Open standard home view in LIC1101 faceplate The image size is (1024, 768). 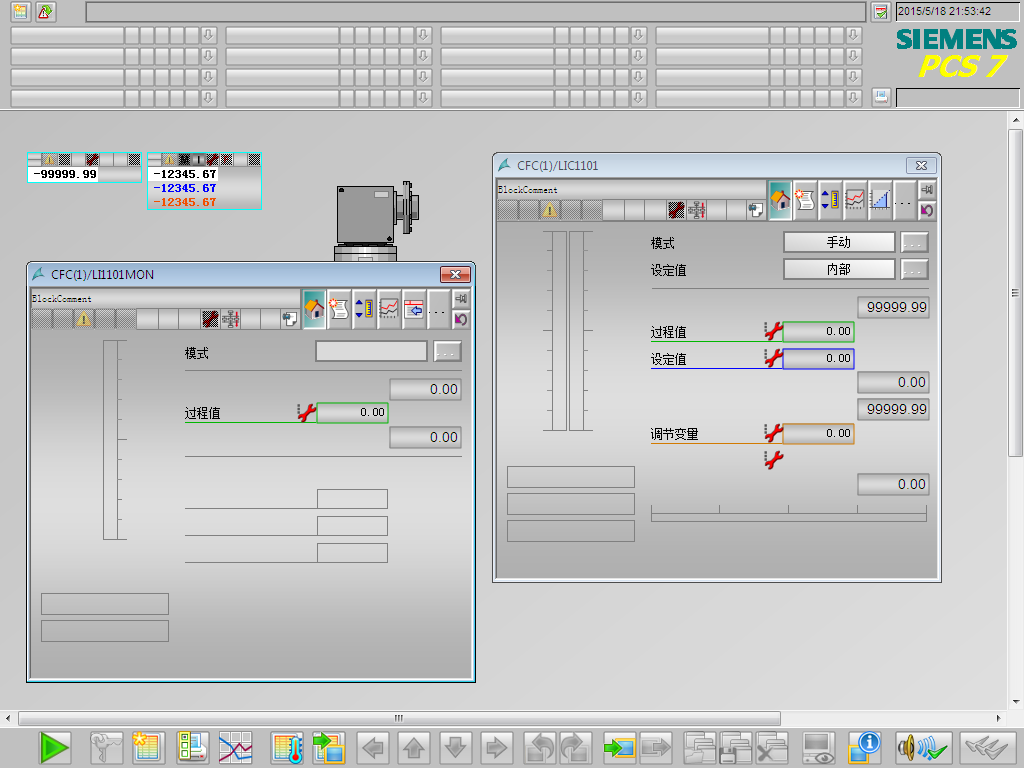780,200
